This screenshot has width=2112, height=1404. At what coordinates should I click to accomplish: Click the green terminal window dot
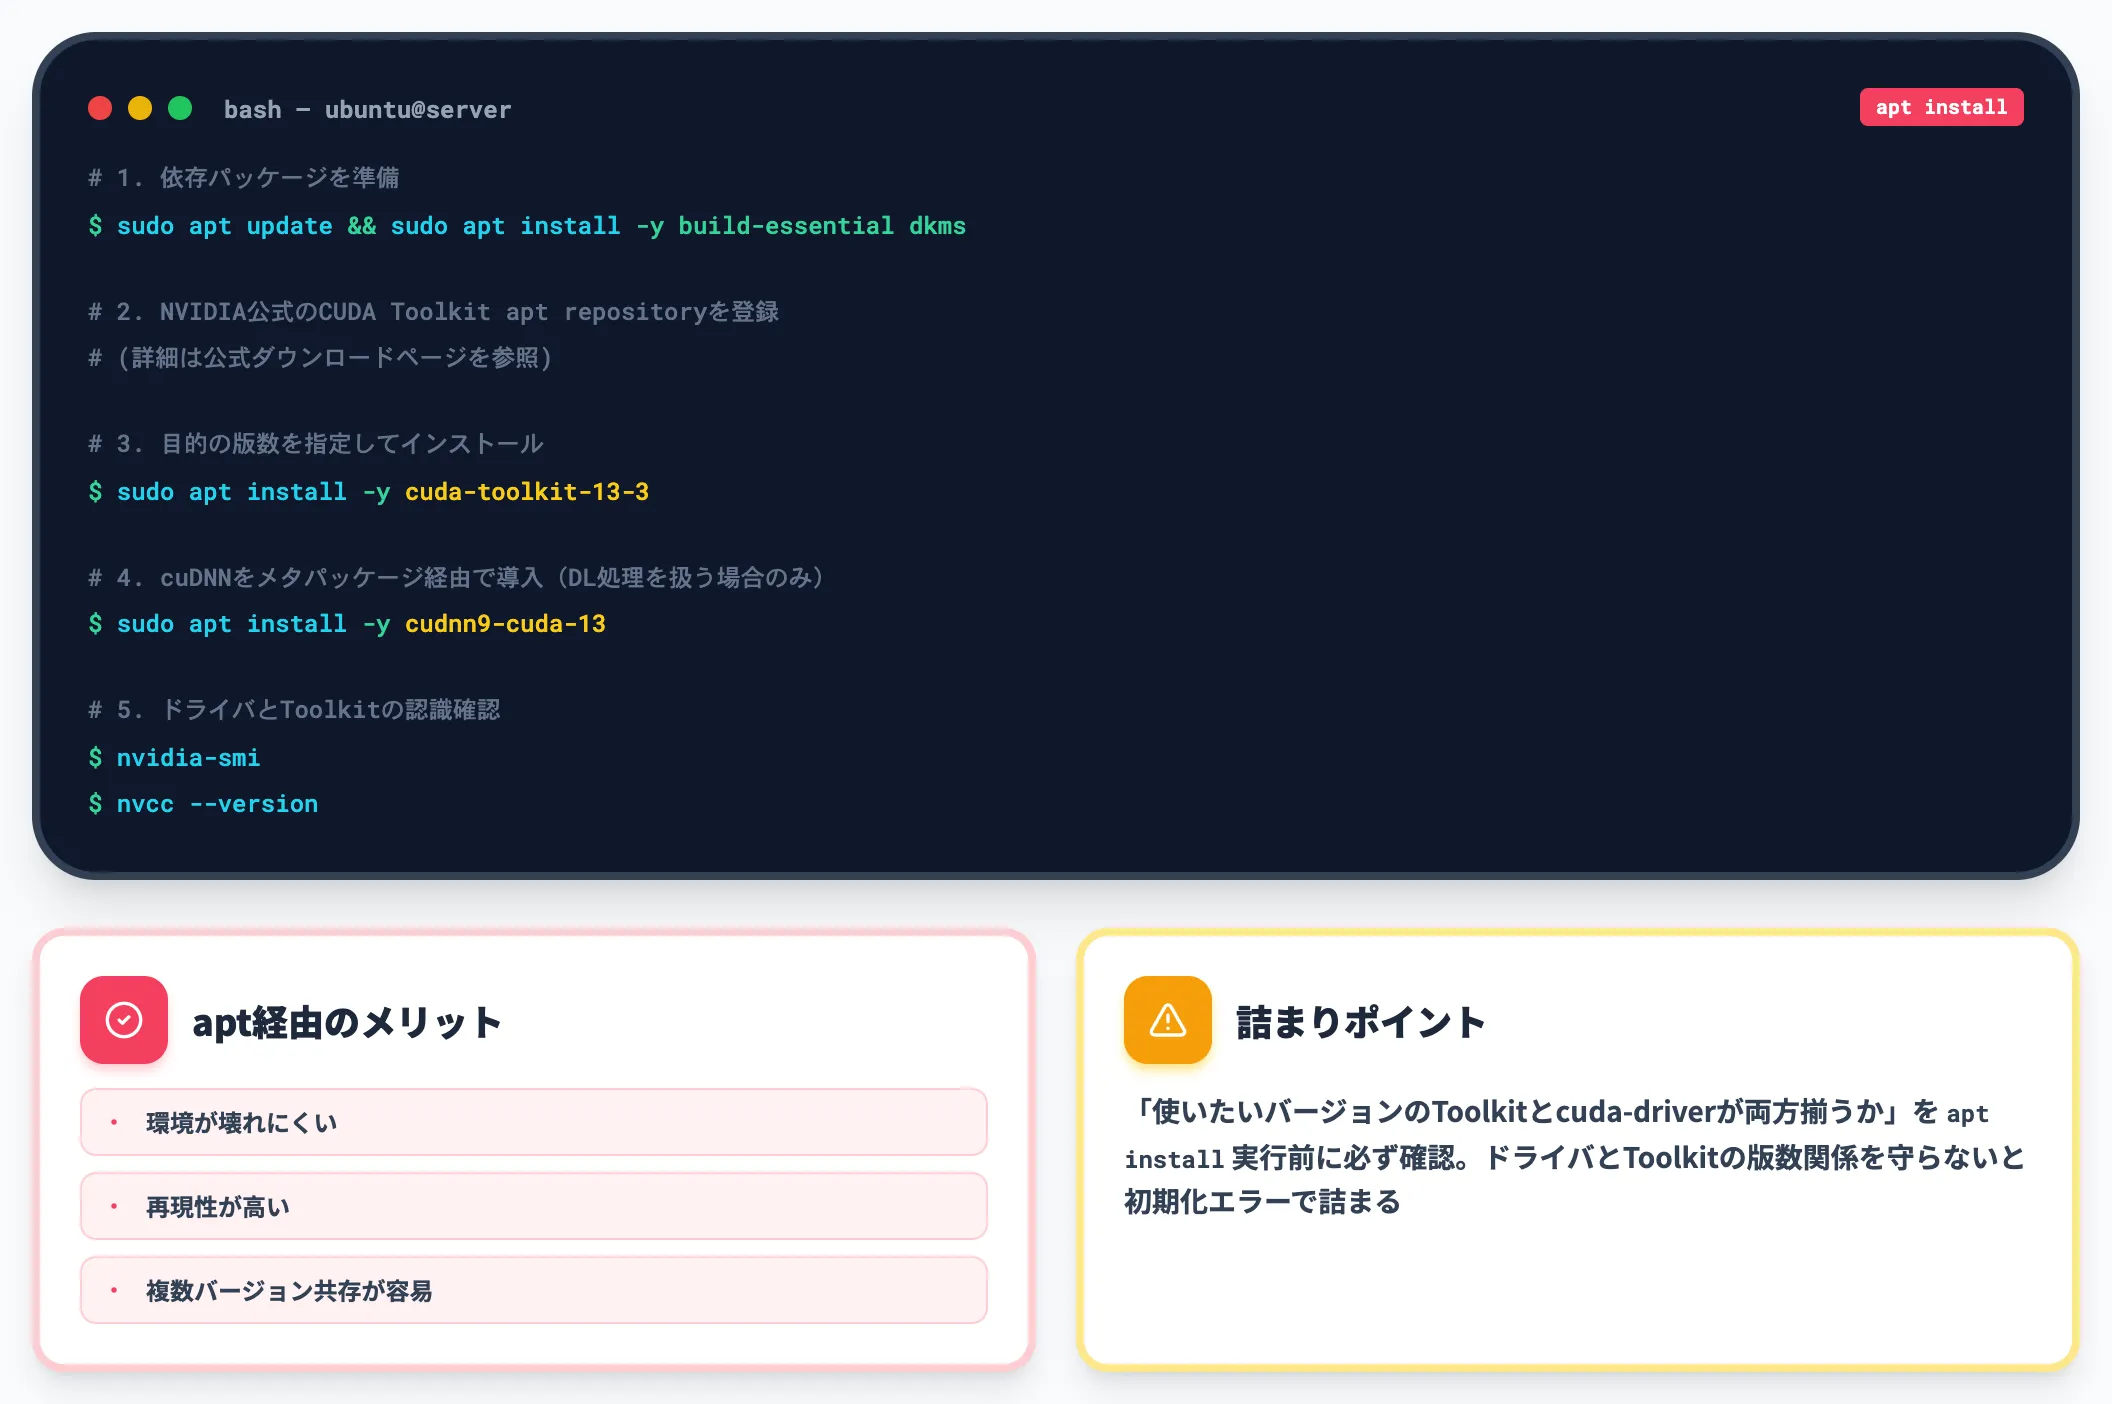coord(180,108)
